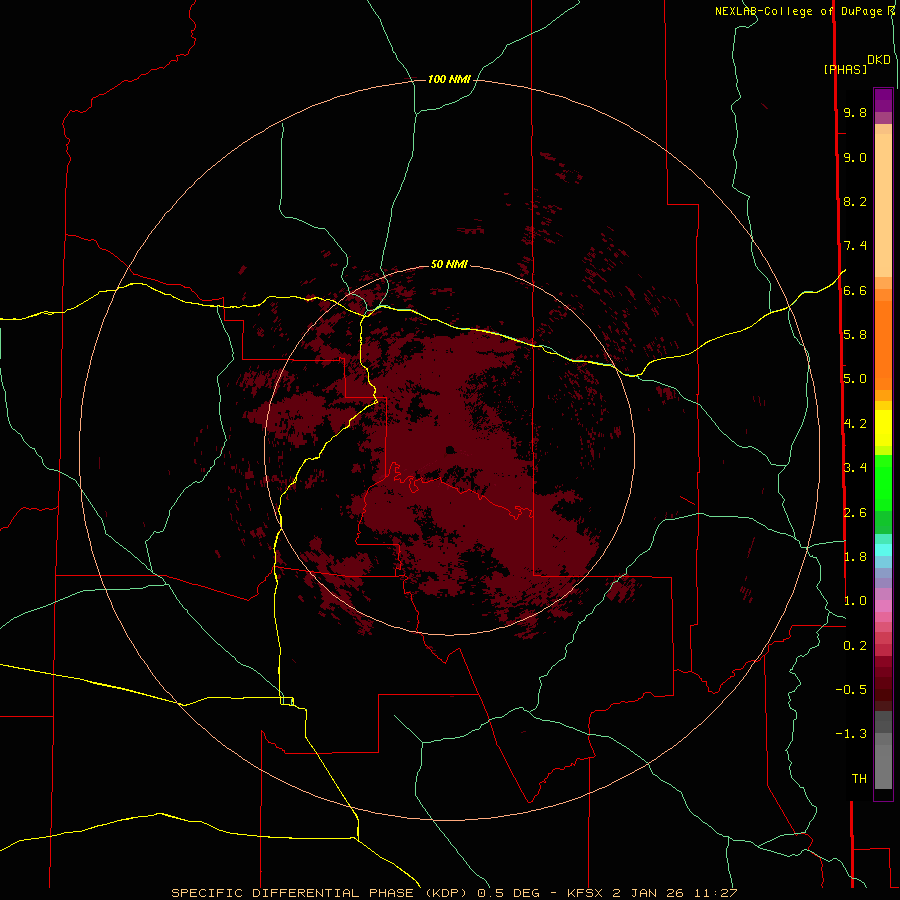Image resolution: width=900 pixels, height=900 pixels.
Task: Click the 8.2 legend value
Action: tap(855, 202)
